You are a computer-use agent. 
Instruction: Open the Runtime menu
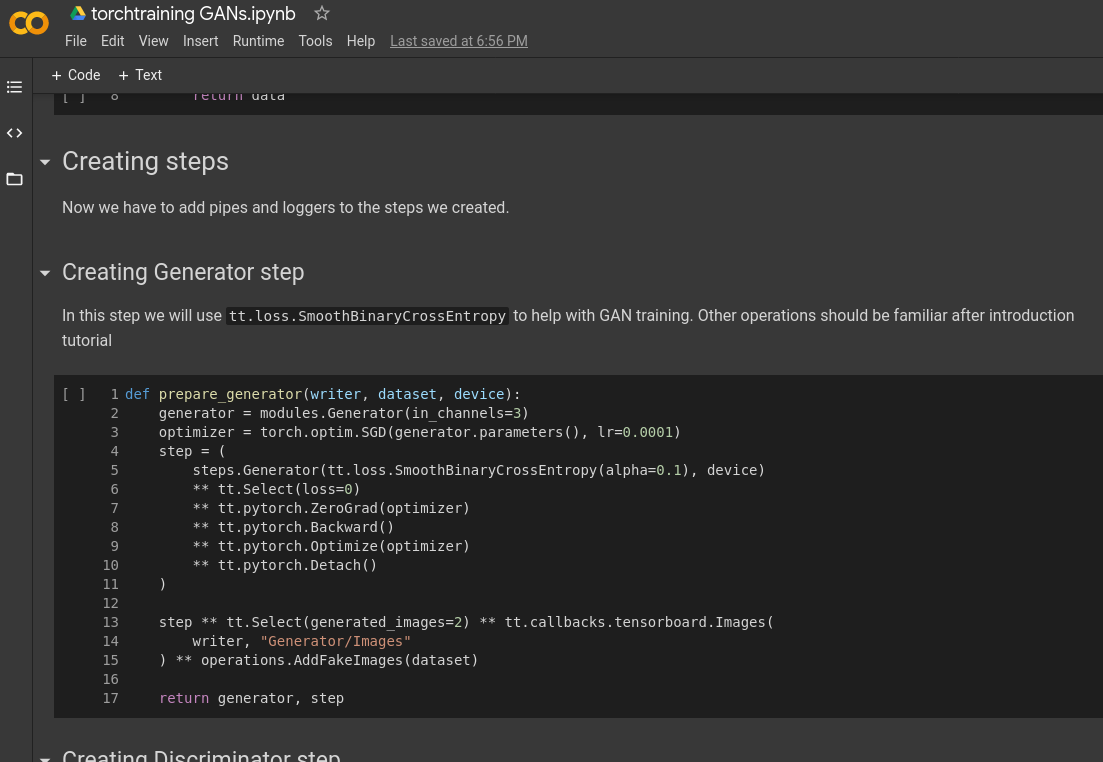pyautogui.click(x=258, y=41)
